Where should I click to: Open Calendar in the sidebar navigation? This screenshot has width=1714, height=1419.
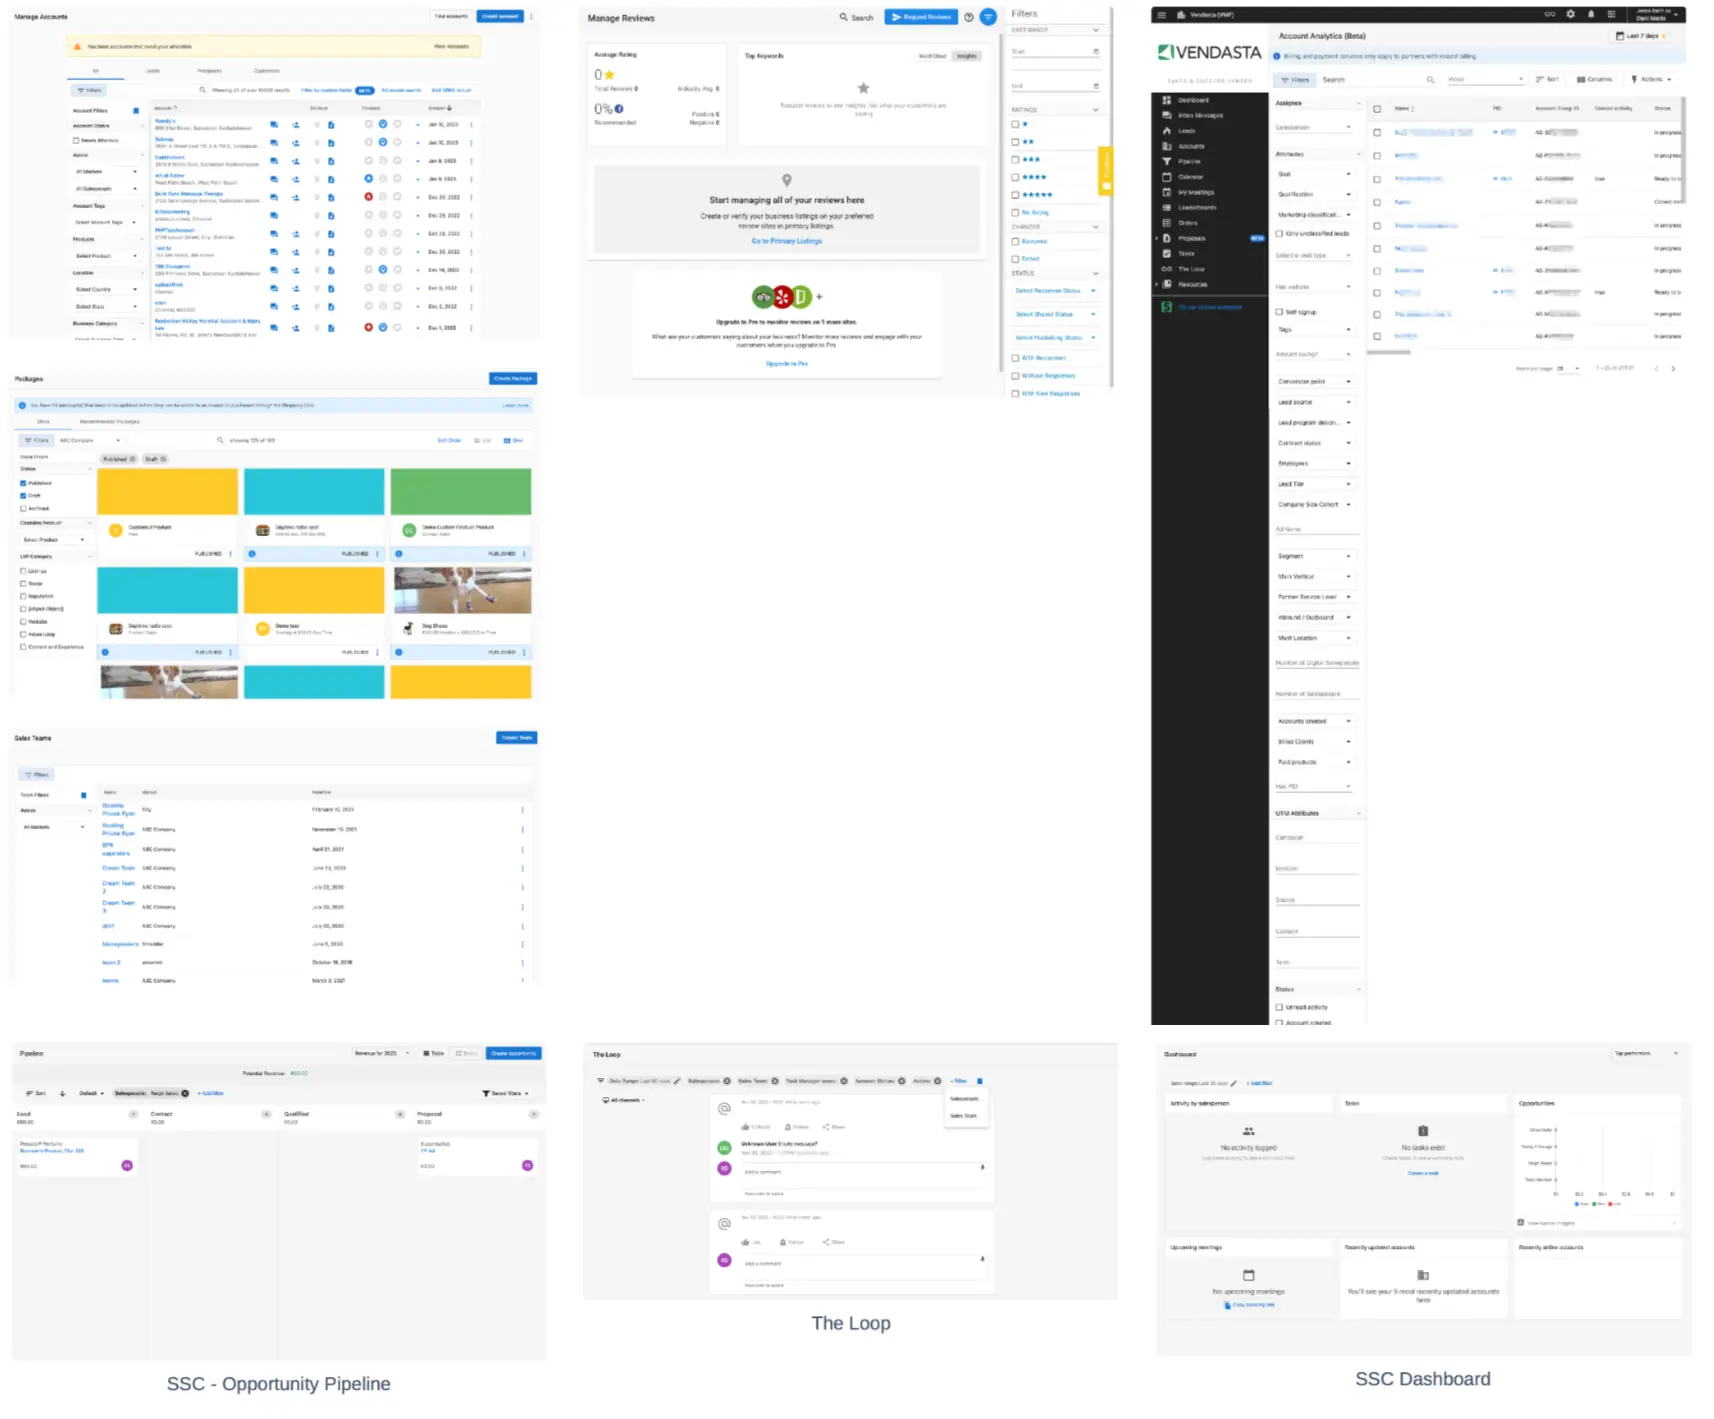tap(1192, 177)
